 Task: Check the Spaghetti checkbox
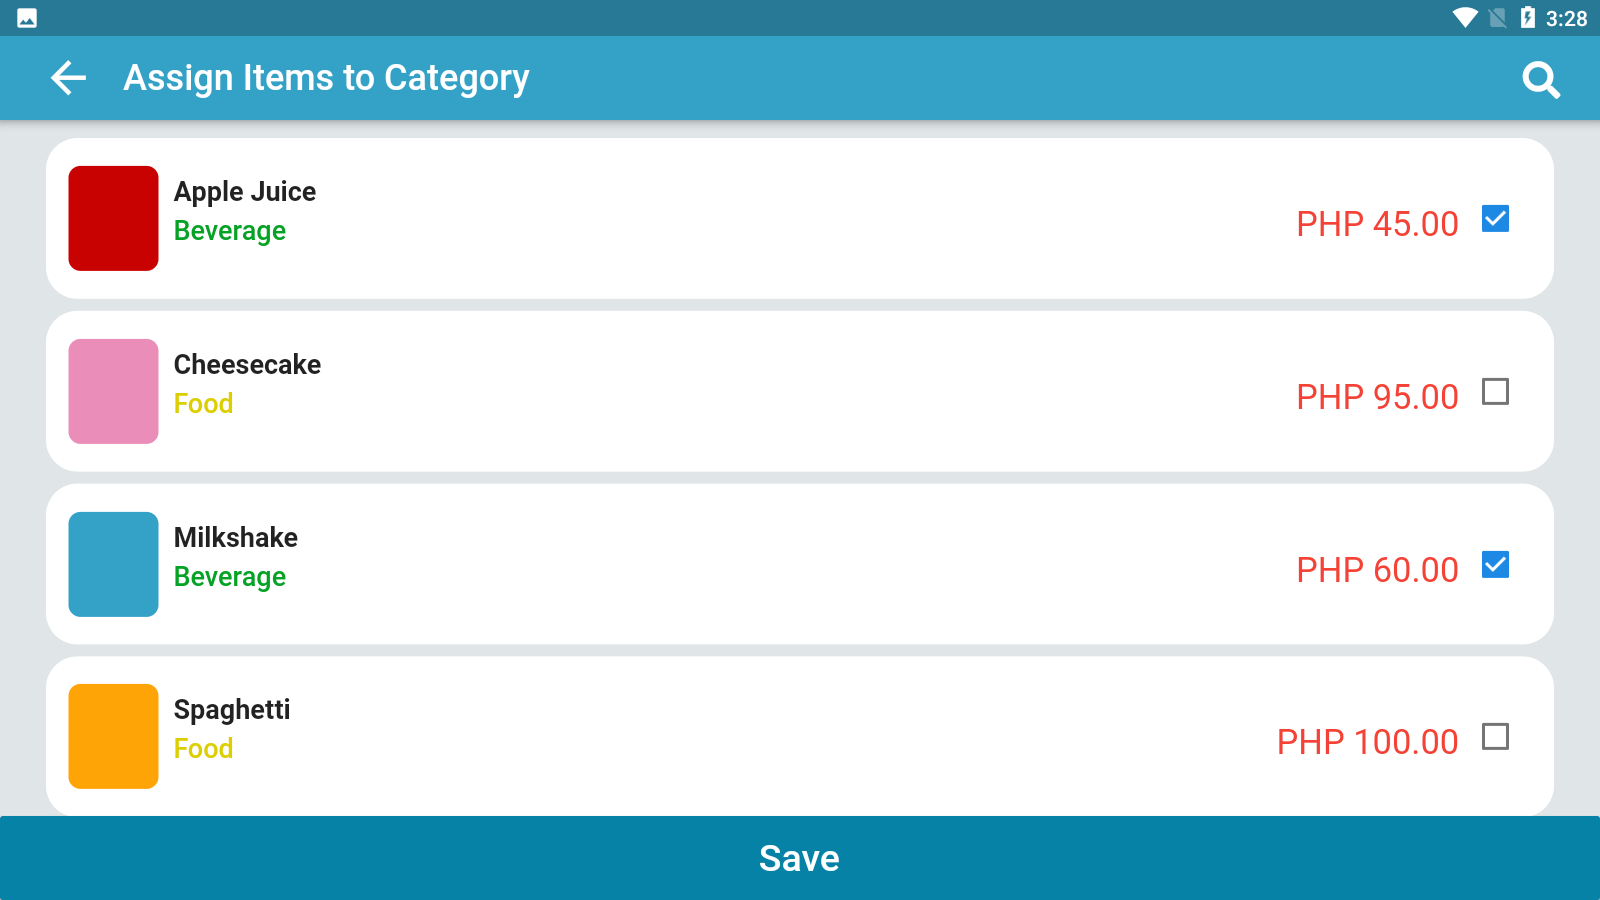[1495, 737]
